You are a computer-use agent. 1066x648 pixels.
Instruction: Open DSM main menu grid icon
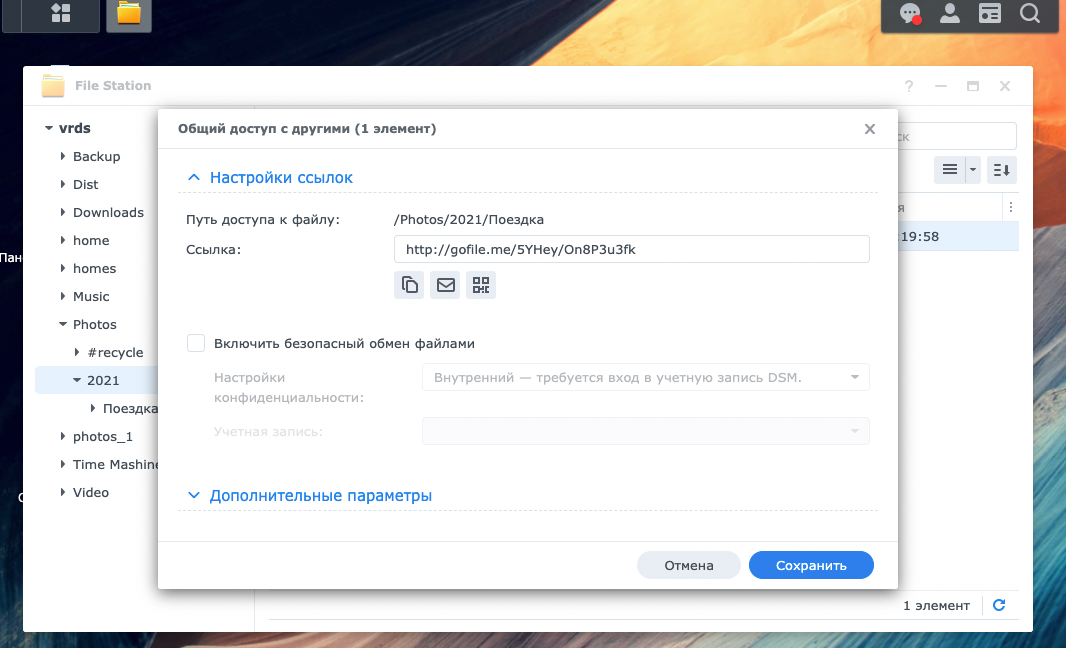pos(60,14)
